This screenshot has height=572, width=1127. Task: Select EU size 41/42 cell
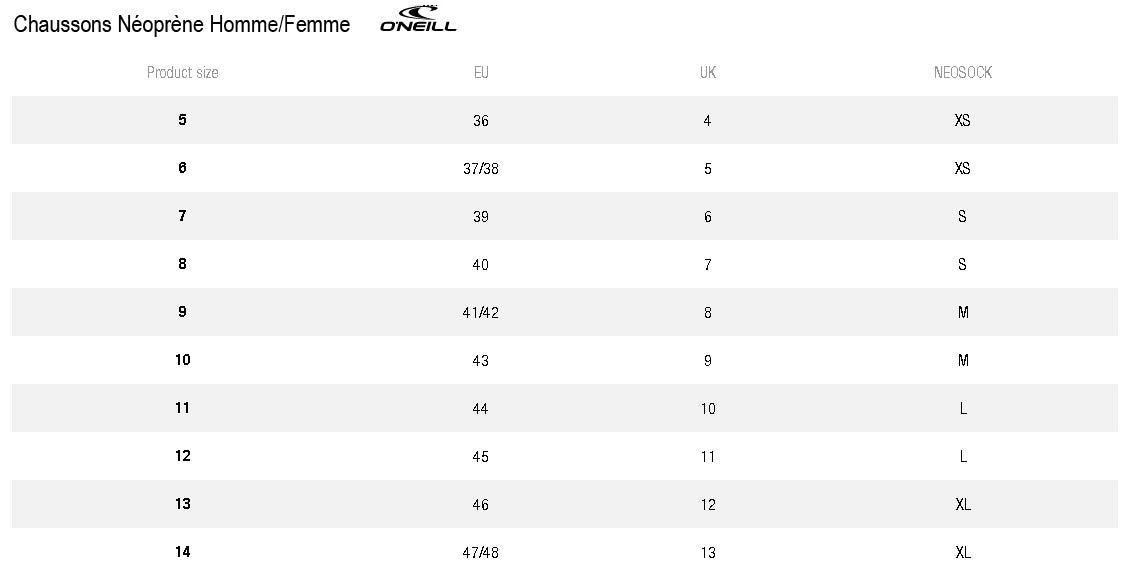(481, 313)
